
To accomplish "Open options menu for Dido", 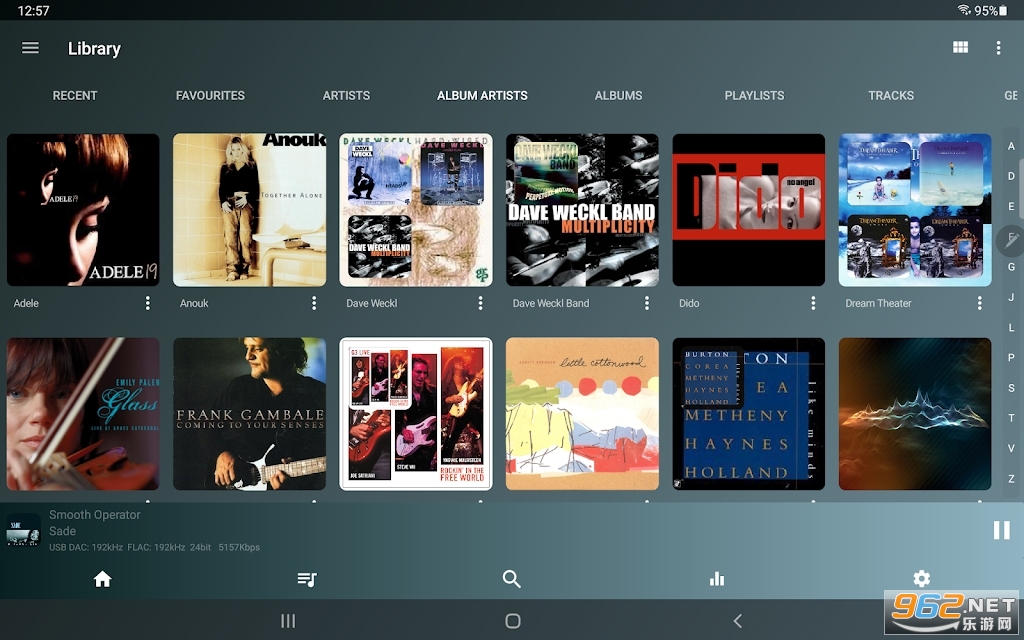I will point(813,303).
